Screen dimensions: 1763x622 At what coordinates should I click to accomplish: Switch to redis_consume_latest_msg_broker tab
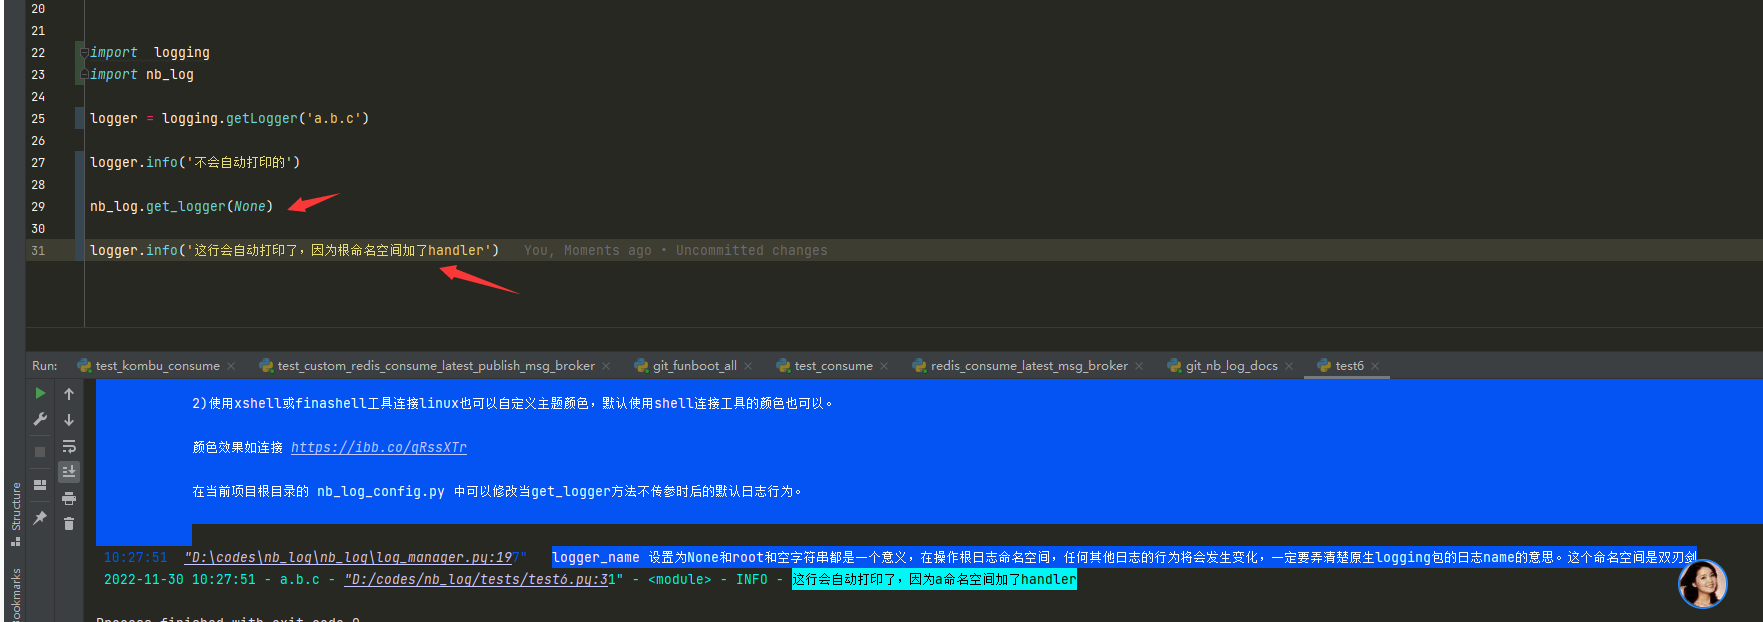point(1020,366)
